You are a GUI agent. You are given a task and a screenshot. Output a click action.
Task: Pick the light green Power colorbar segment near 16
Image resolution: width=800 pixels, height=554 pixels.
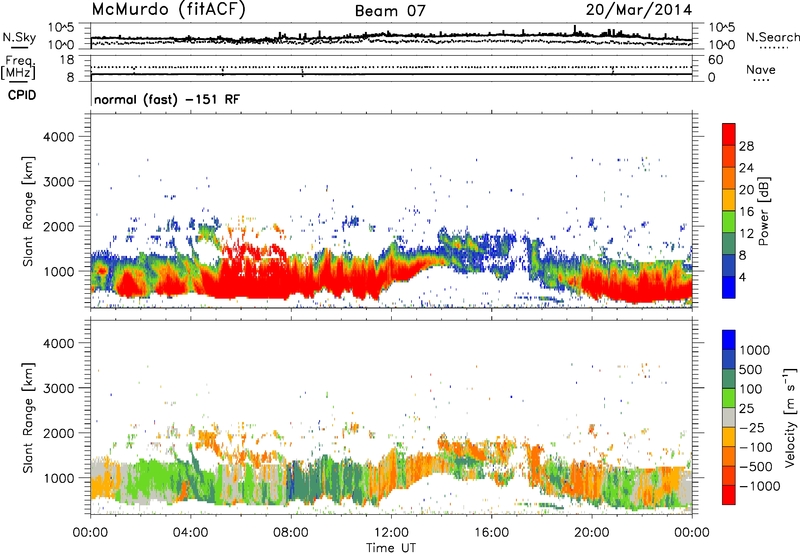click(729, 221)
